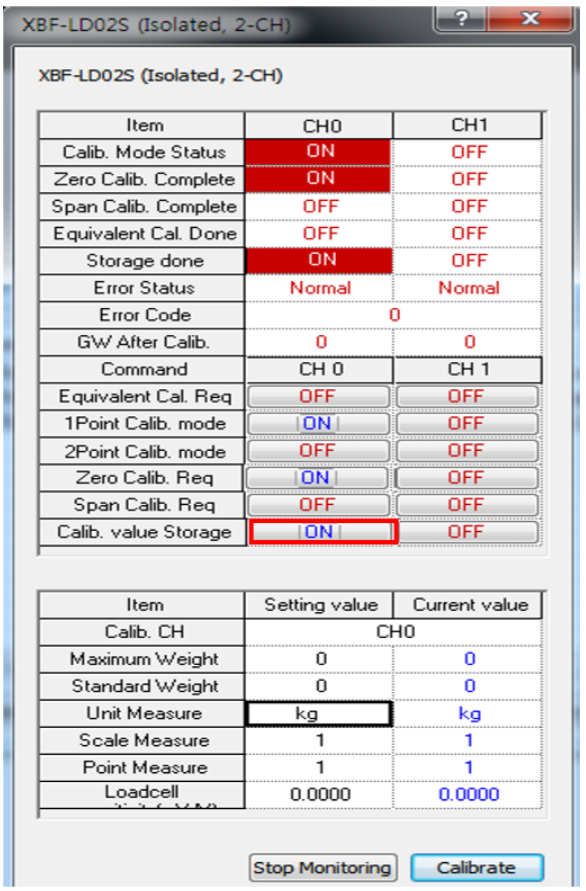Toggle CH 0 2Point Calib. mode
Viewport: 586px width, 891px height.
318,451
